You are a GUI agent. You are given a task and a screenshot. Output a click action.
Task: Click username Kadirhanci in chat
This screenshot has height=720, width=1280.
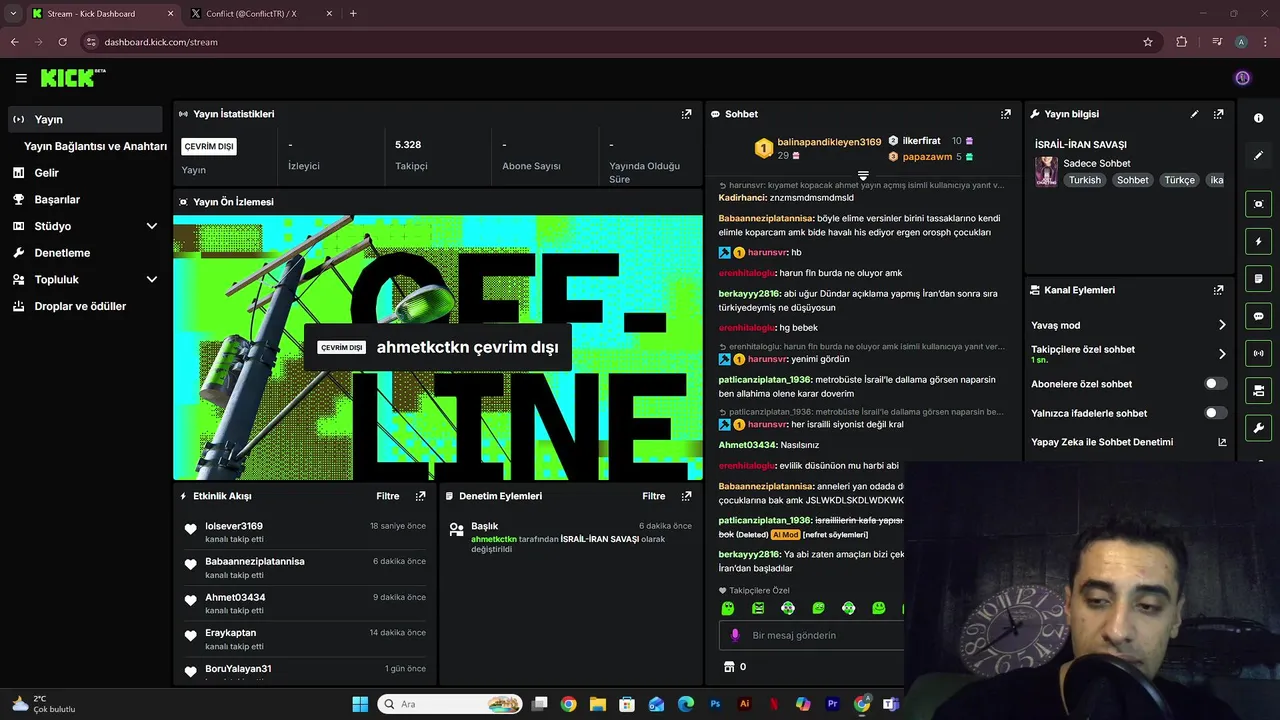click(742, 198)
